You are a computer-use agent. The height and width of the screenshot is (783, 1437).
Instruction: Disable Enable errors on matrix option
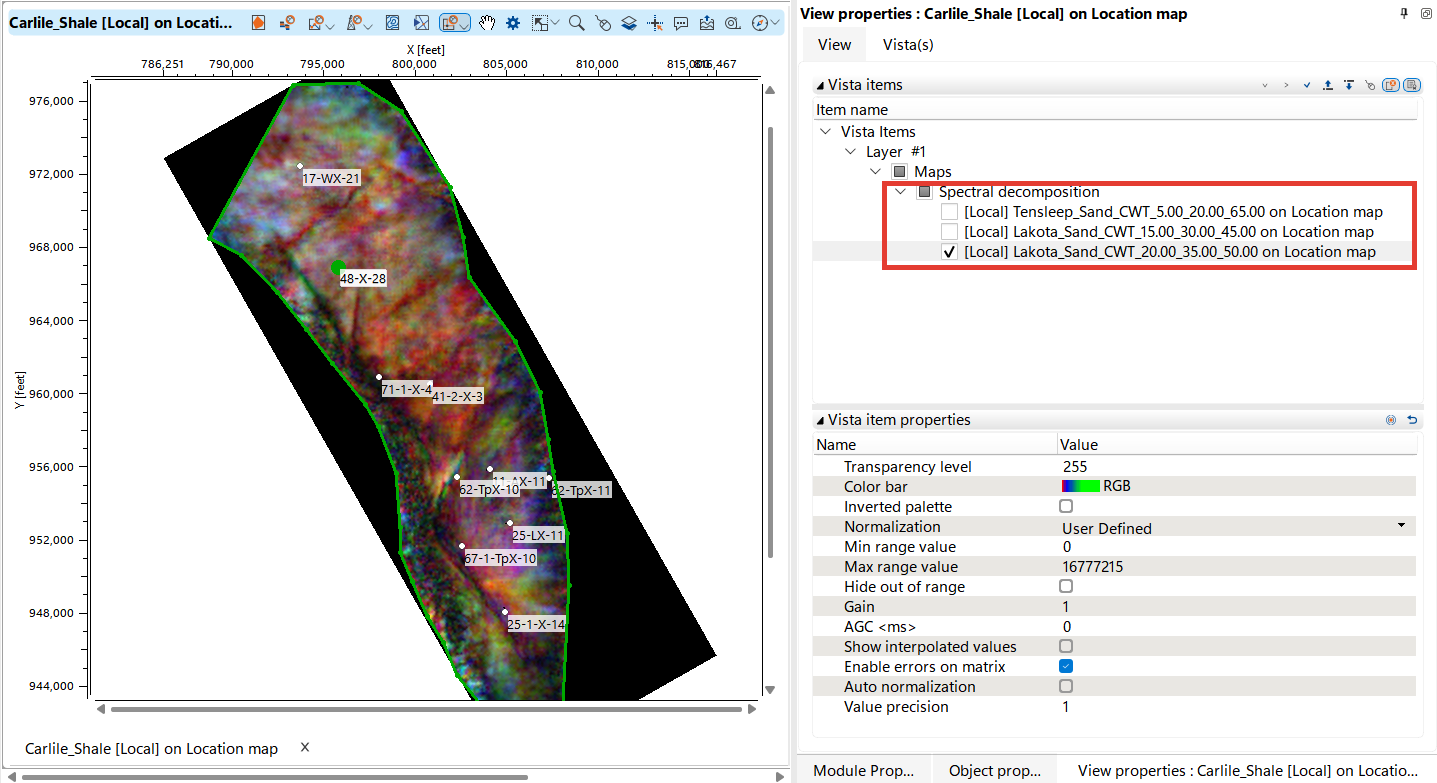1066,666
